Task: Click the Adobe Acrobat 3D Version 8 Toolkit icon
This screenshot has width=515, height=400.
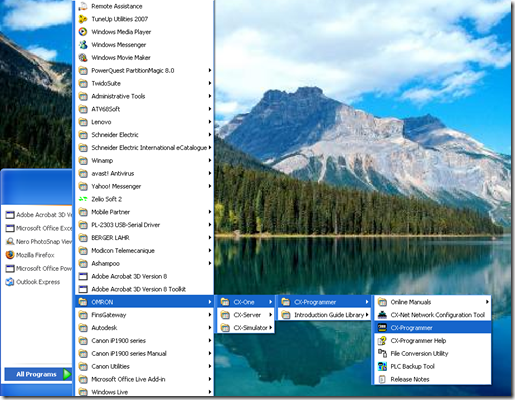Action: (x=83, y=289)
